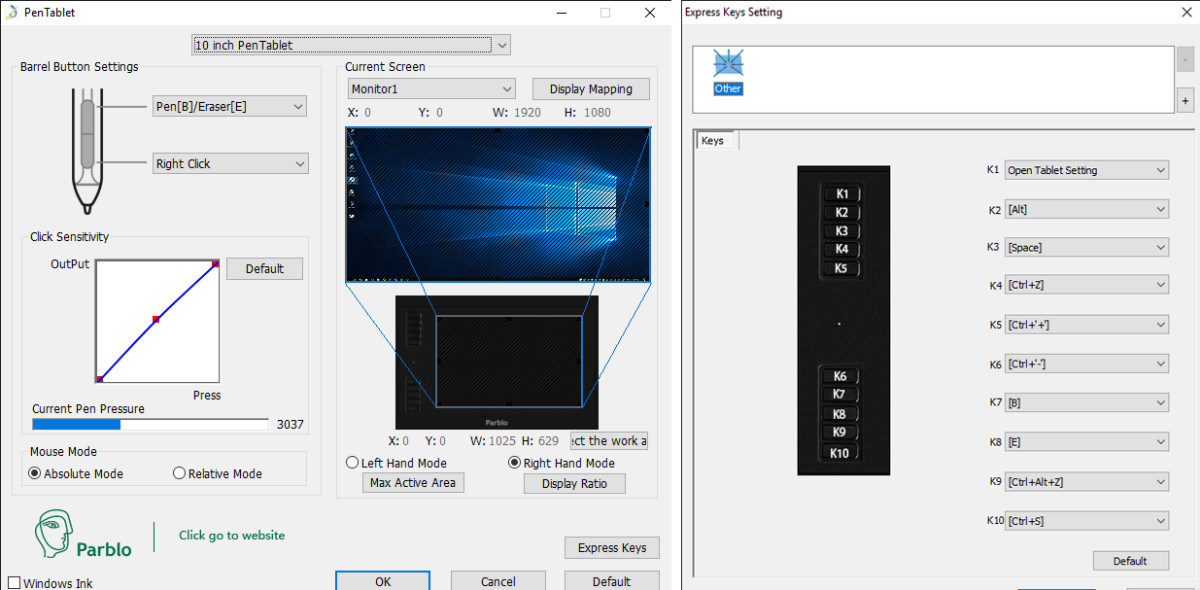Select Left Hand Mode radio button
The image size is (1200, 590).
pyautogui.click(x=352, y=463)
